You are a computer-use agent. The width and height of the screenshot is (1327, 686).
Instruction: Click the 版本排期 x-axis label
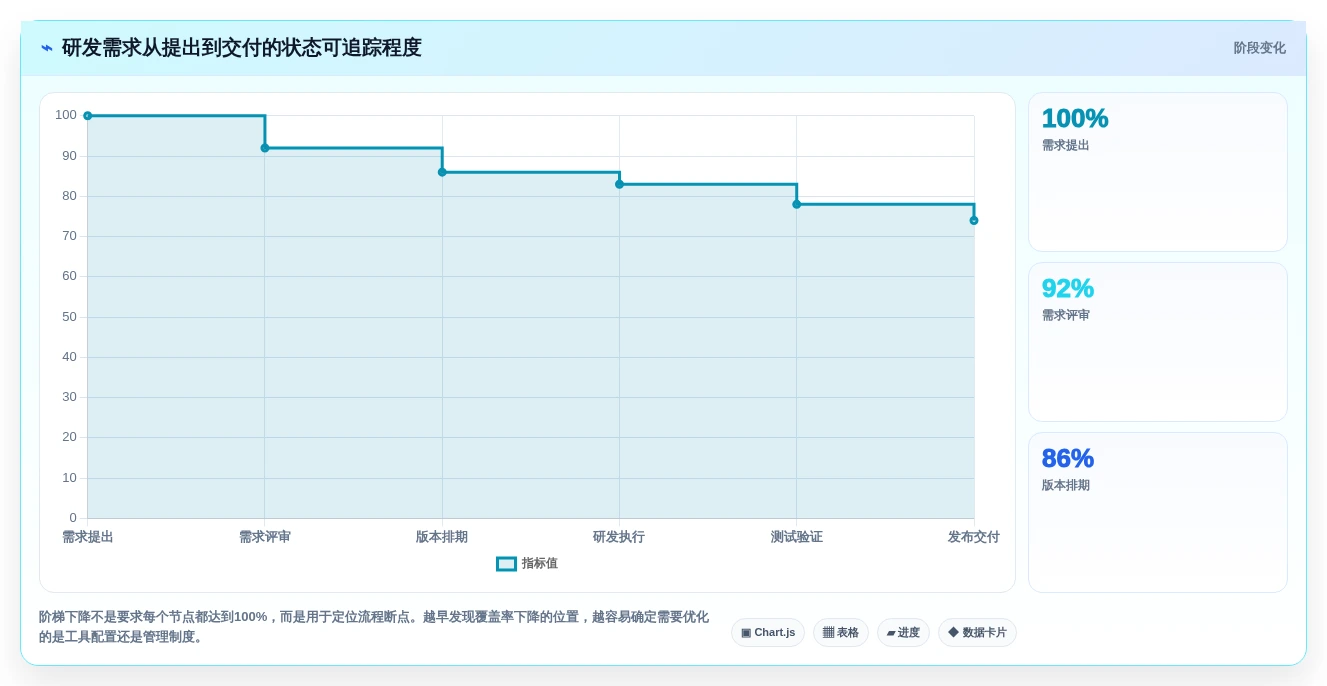coord(442,537)
